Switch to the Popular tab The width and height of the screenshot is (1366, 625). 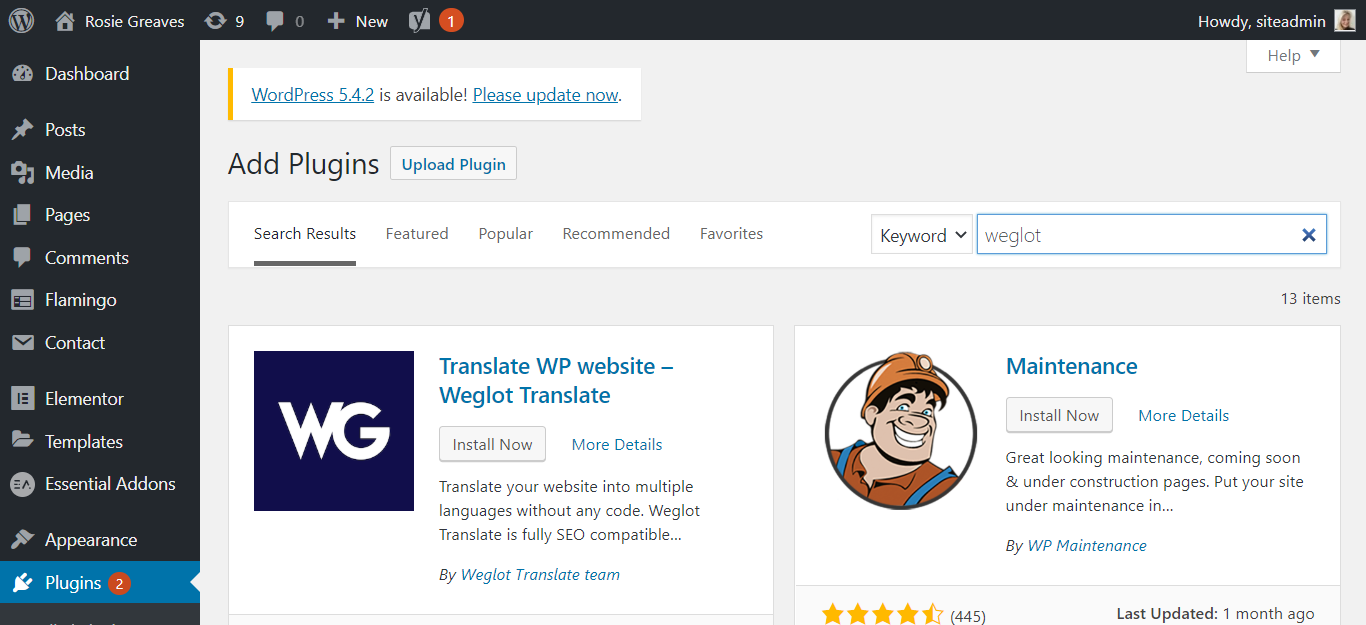pos(506,234)
